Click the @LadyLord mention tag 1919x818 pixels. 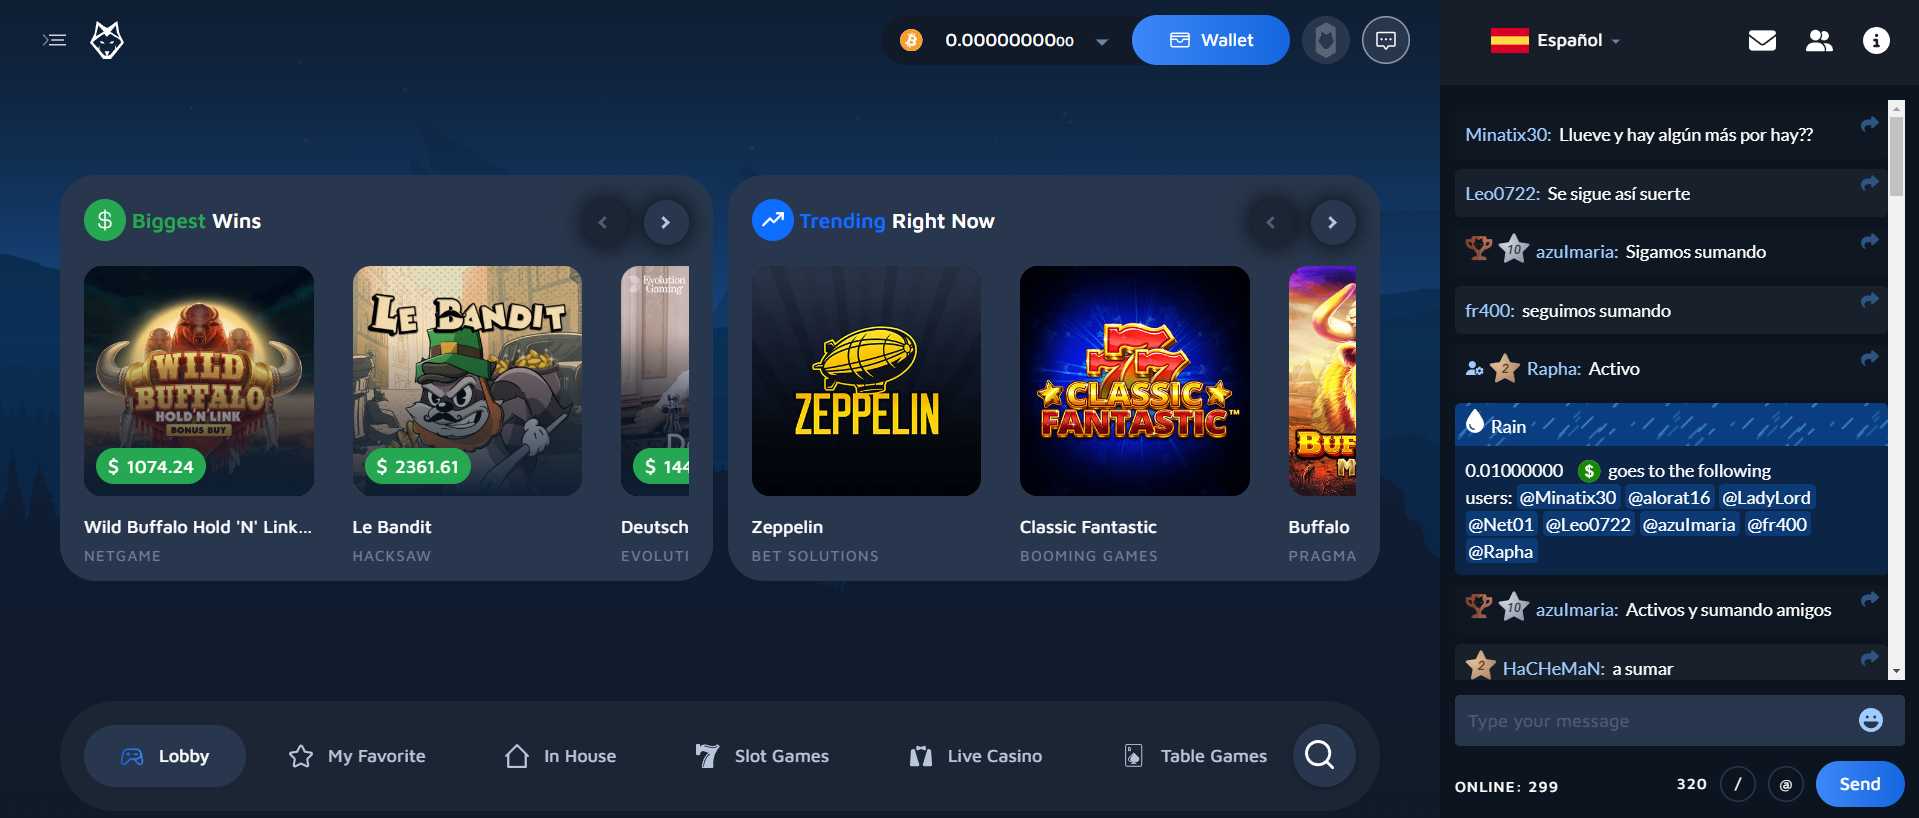click(1766, 498)
